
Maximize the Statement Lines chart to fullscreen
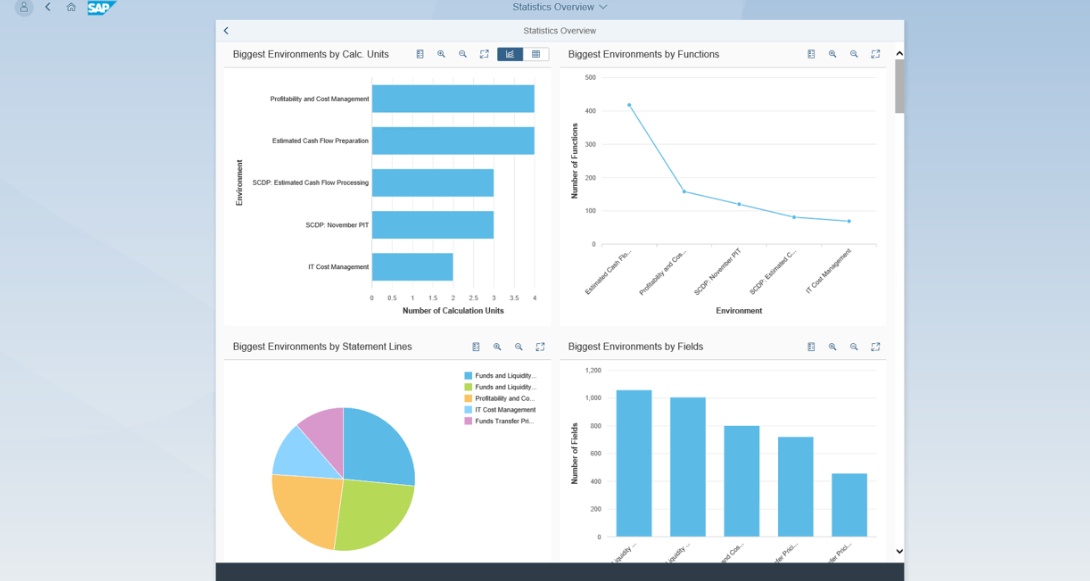[540, 347]
